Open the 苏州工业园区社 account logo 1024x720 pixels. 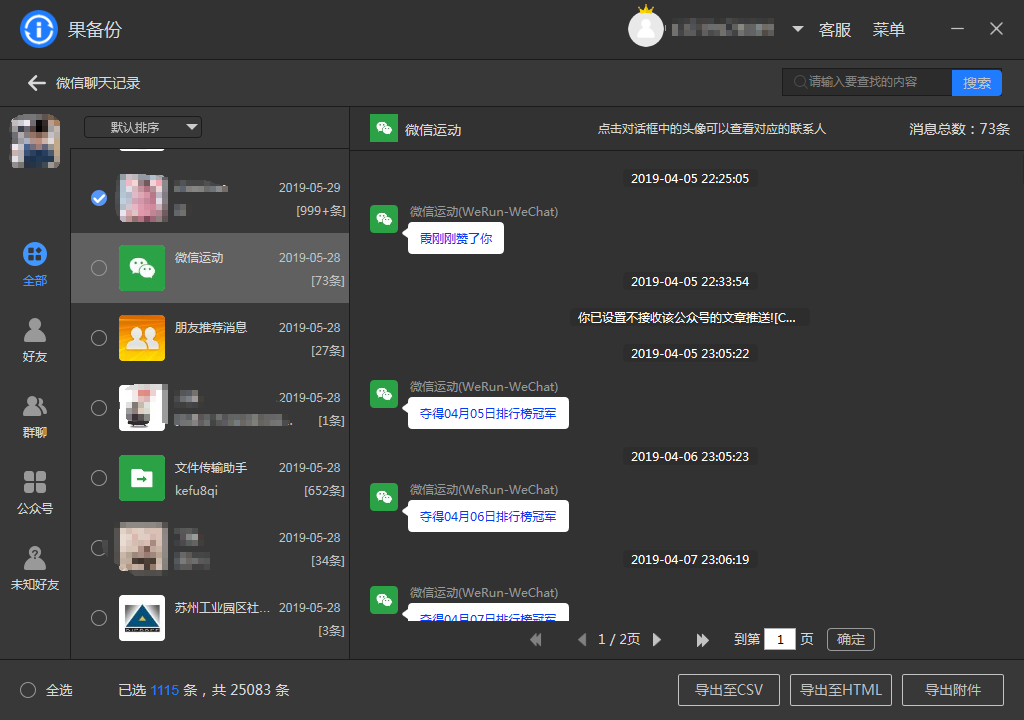[x=142, y=617]
